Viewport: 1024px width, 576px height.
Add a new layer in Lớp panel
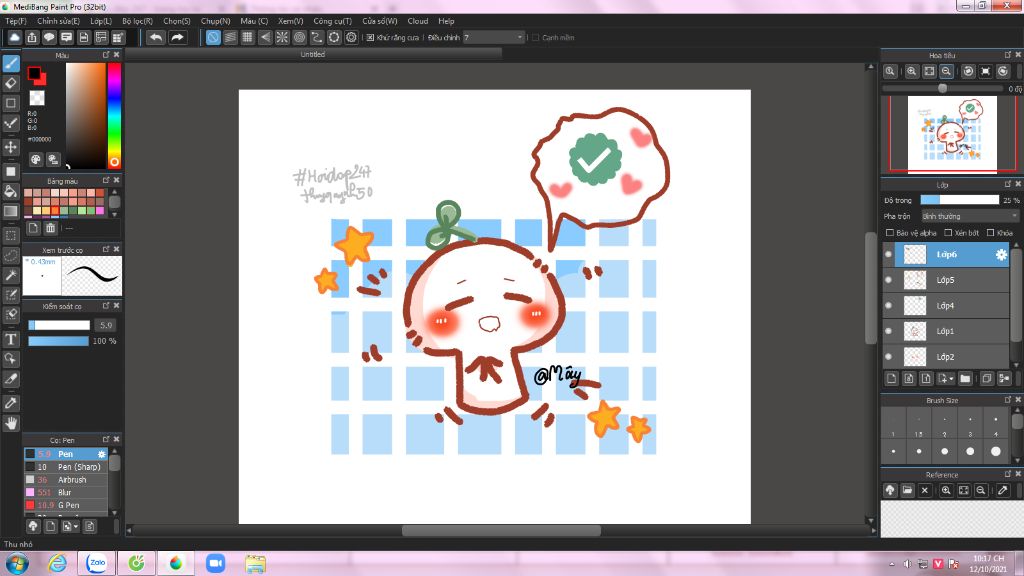click(891, 378)
